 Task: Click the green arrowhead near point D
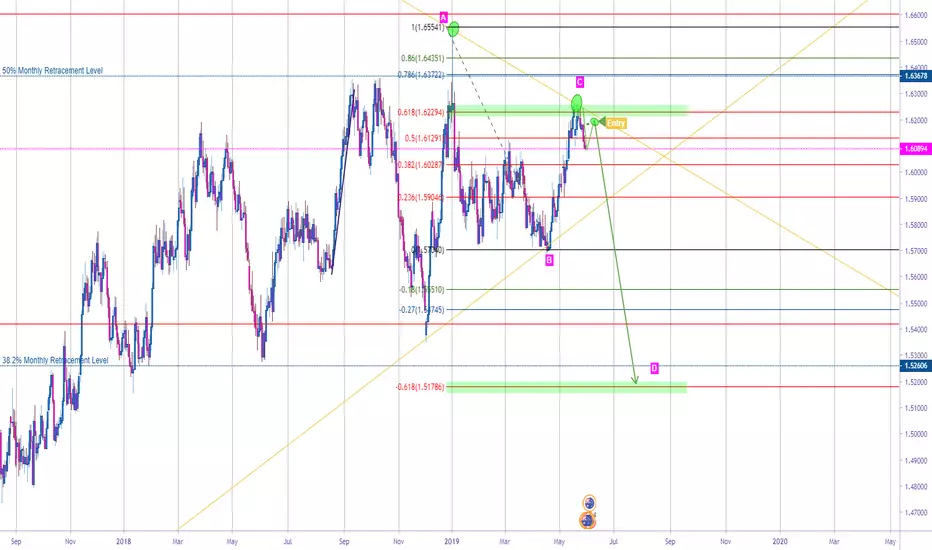(x=635, y=380)
